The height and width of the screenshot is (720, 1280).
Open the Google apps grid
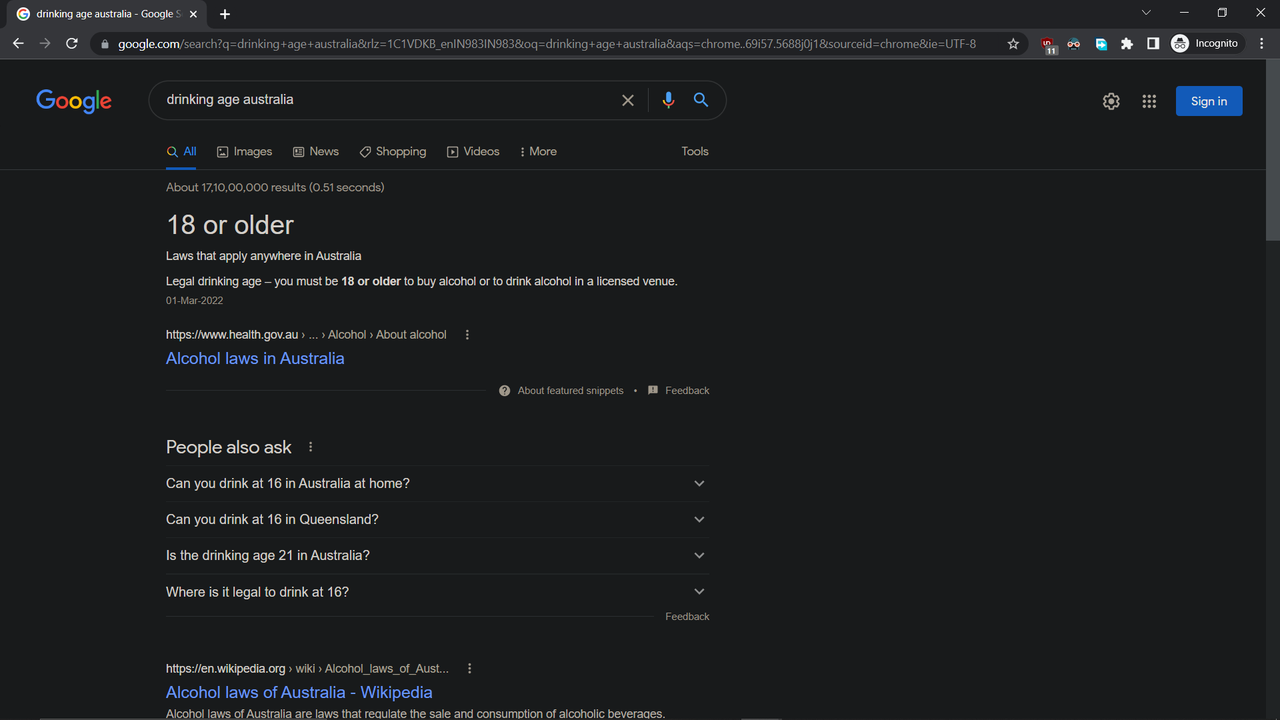tap(1149, 101)
